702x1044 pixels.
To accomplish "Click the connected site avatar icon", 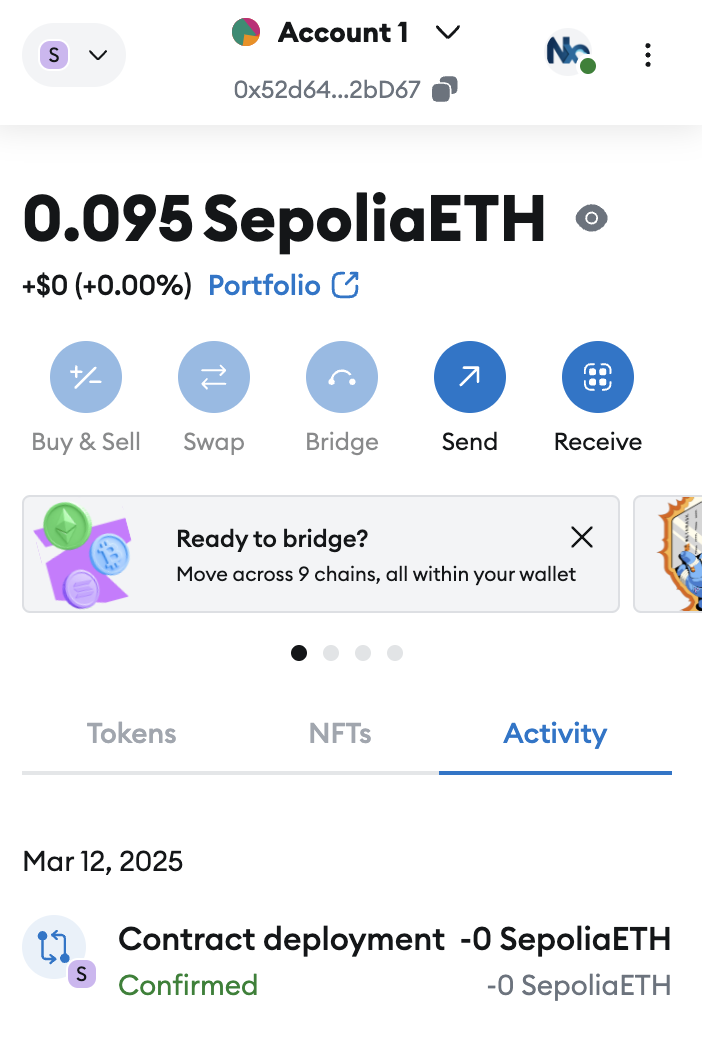I will (569, 53).
